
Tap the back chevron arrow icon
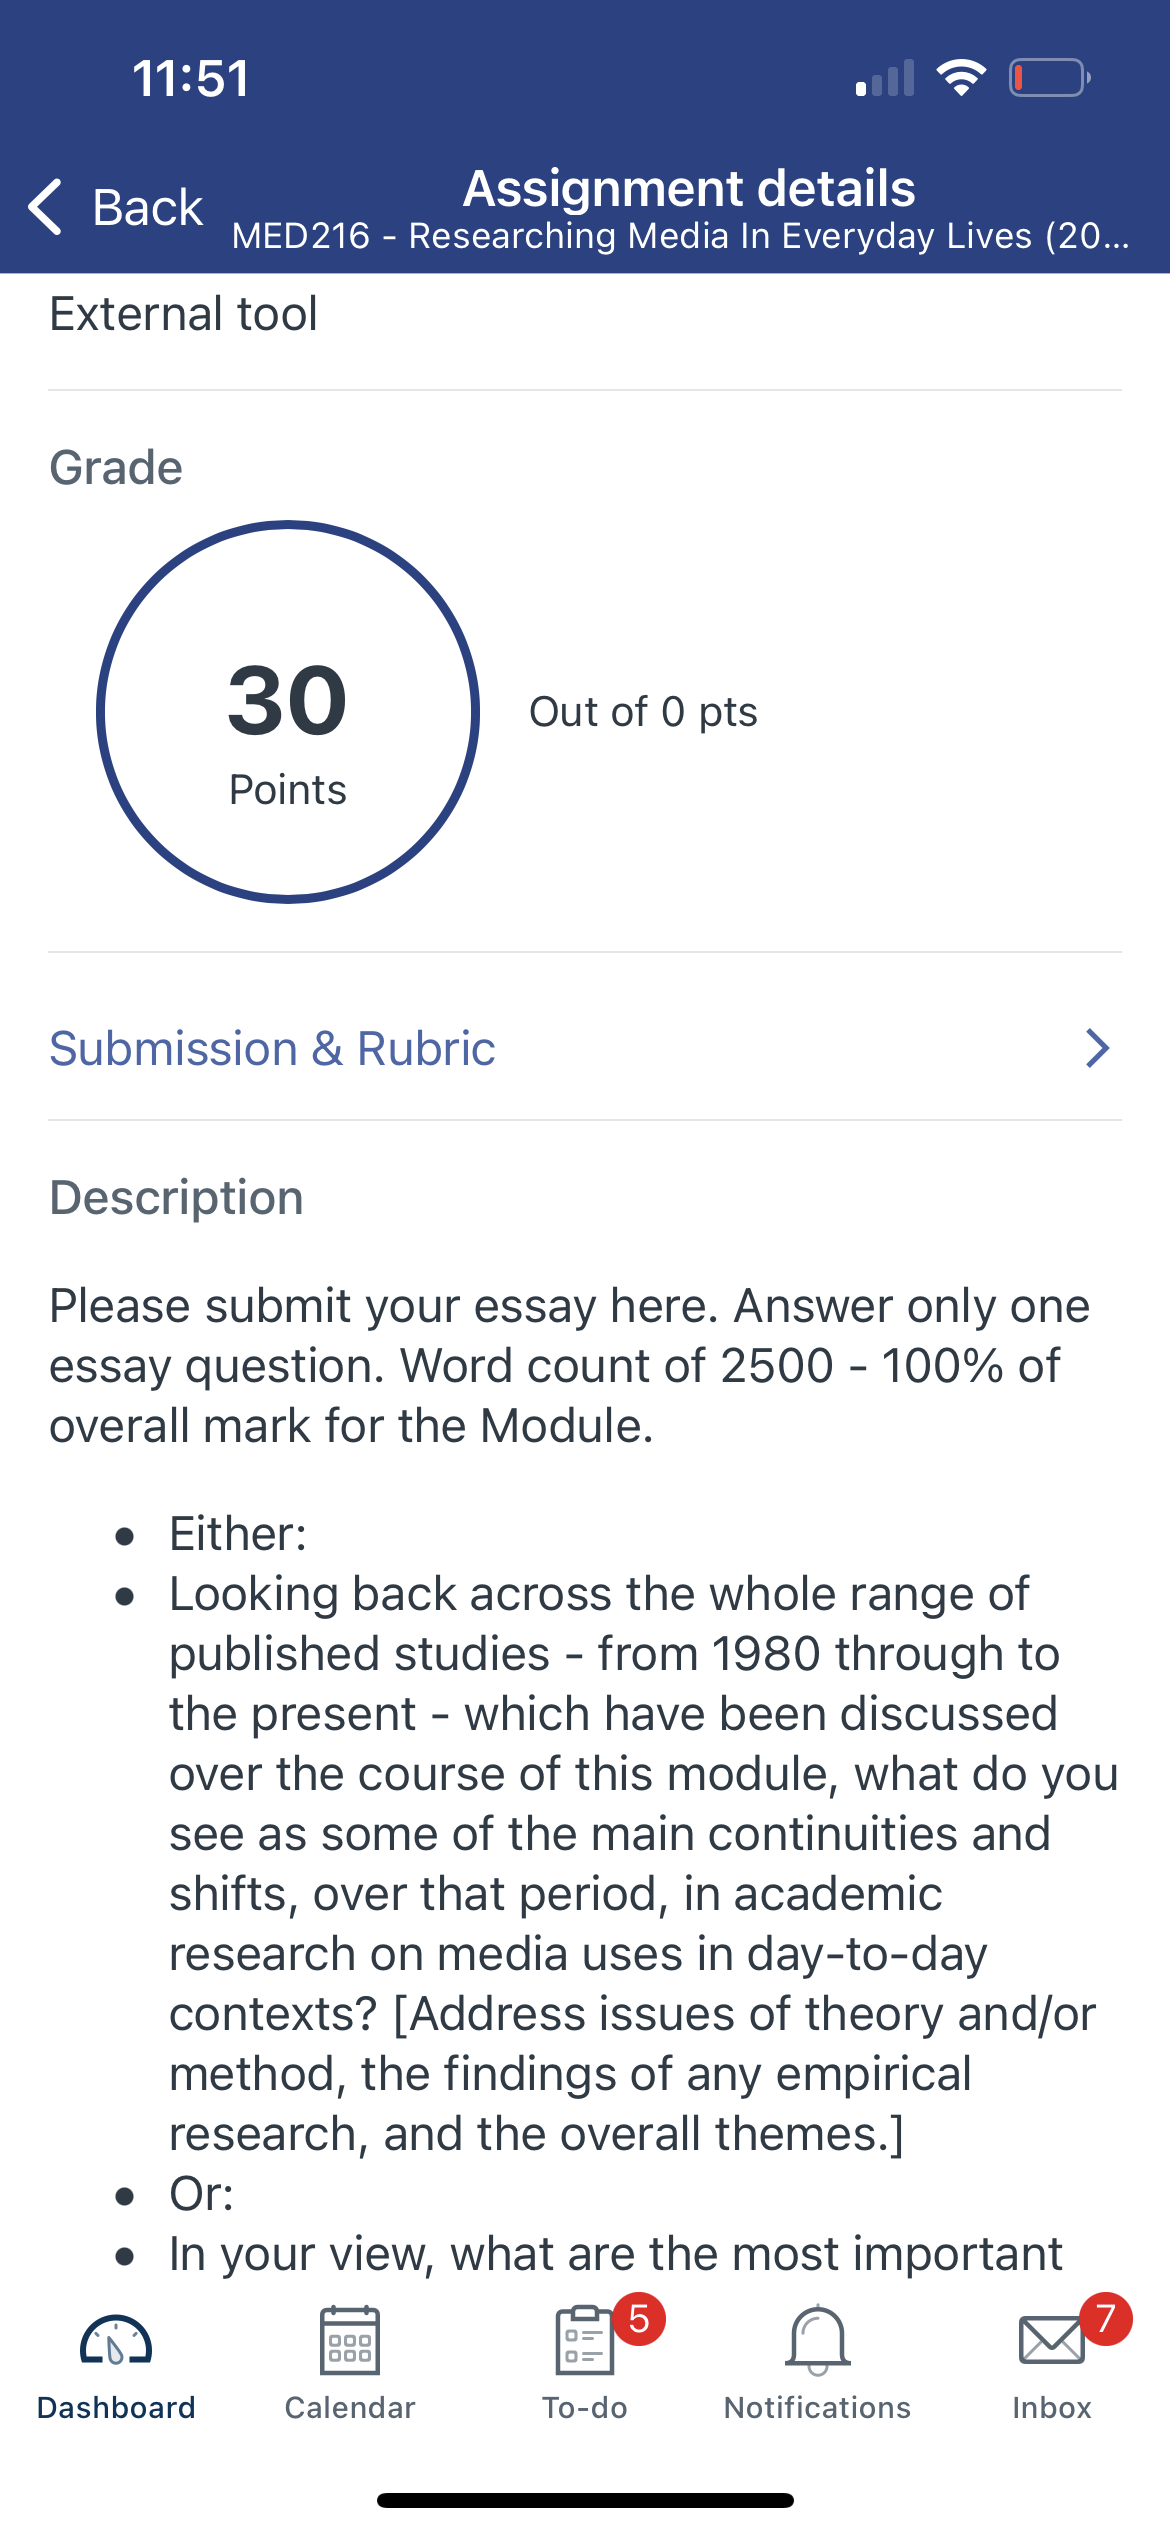(46, 207)
